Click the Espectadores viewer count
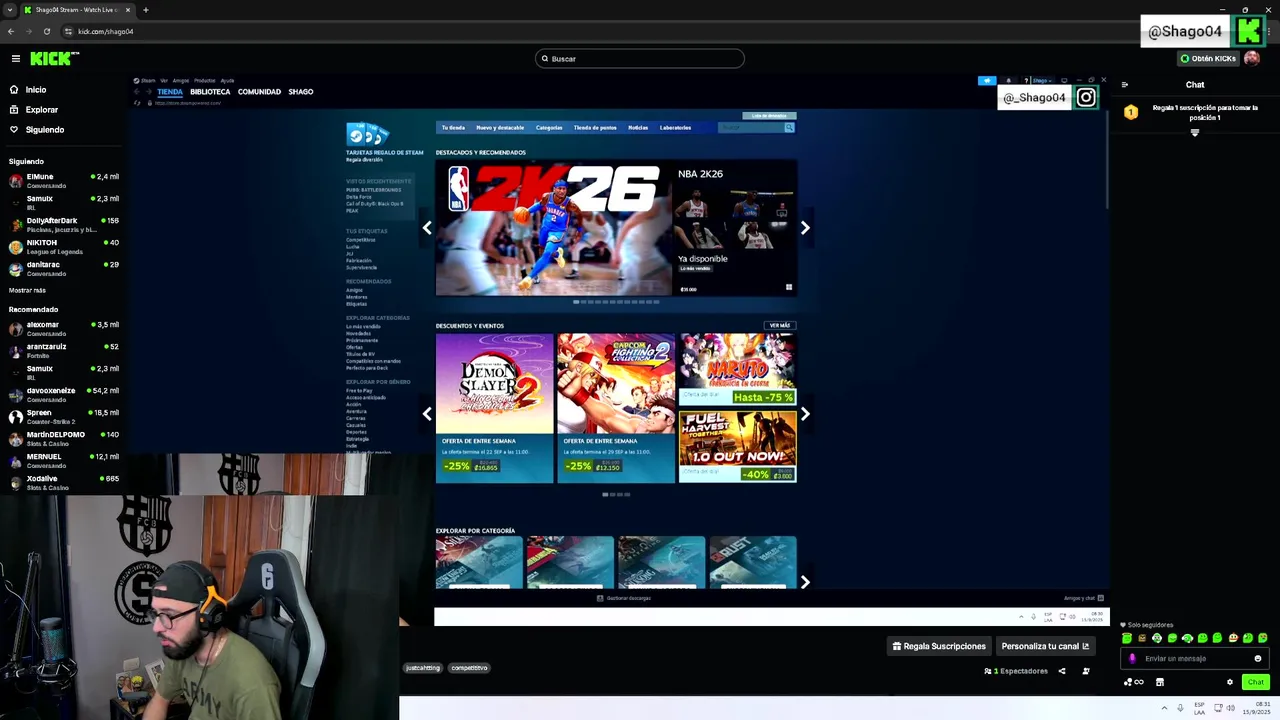 [x=1016, y=671]
